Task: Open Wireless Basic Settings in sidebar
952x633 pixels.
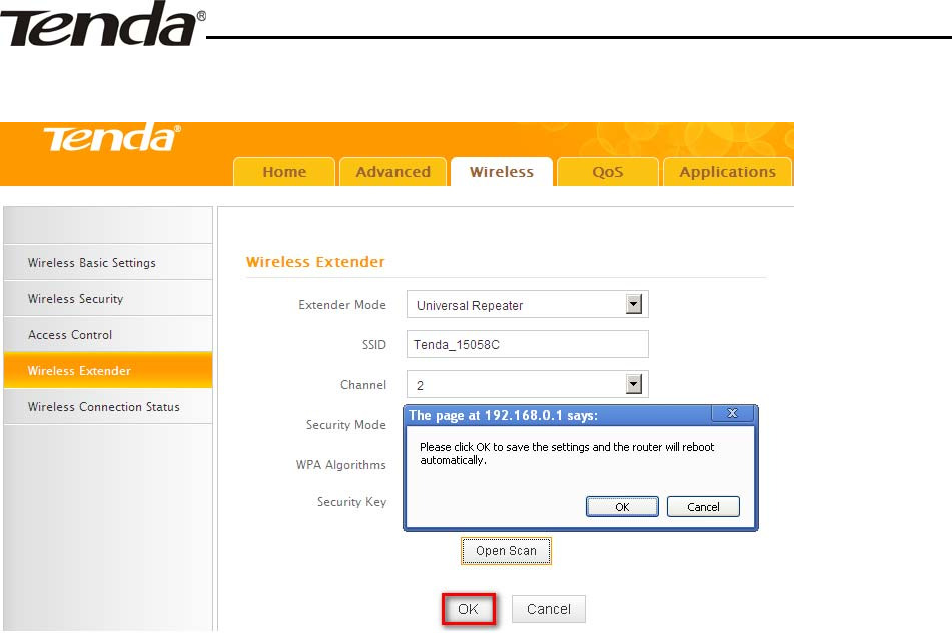Action: [108, 263]
